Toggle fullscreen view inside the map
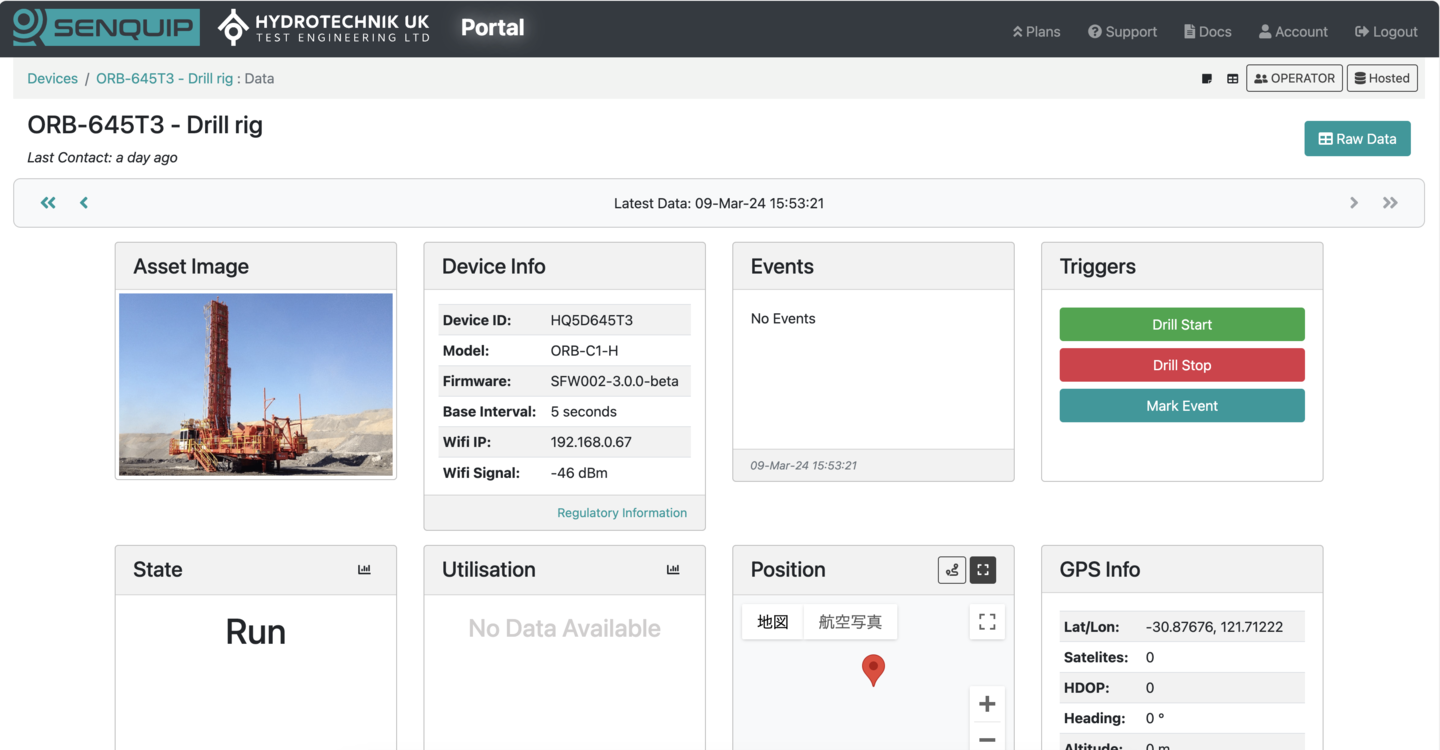The height and width of the screenshot is (750, 1440). tap(987, 622)
